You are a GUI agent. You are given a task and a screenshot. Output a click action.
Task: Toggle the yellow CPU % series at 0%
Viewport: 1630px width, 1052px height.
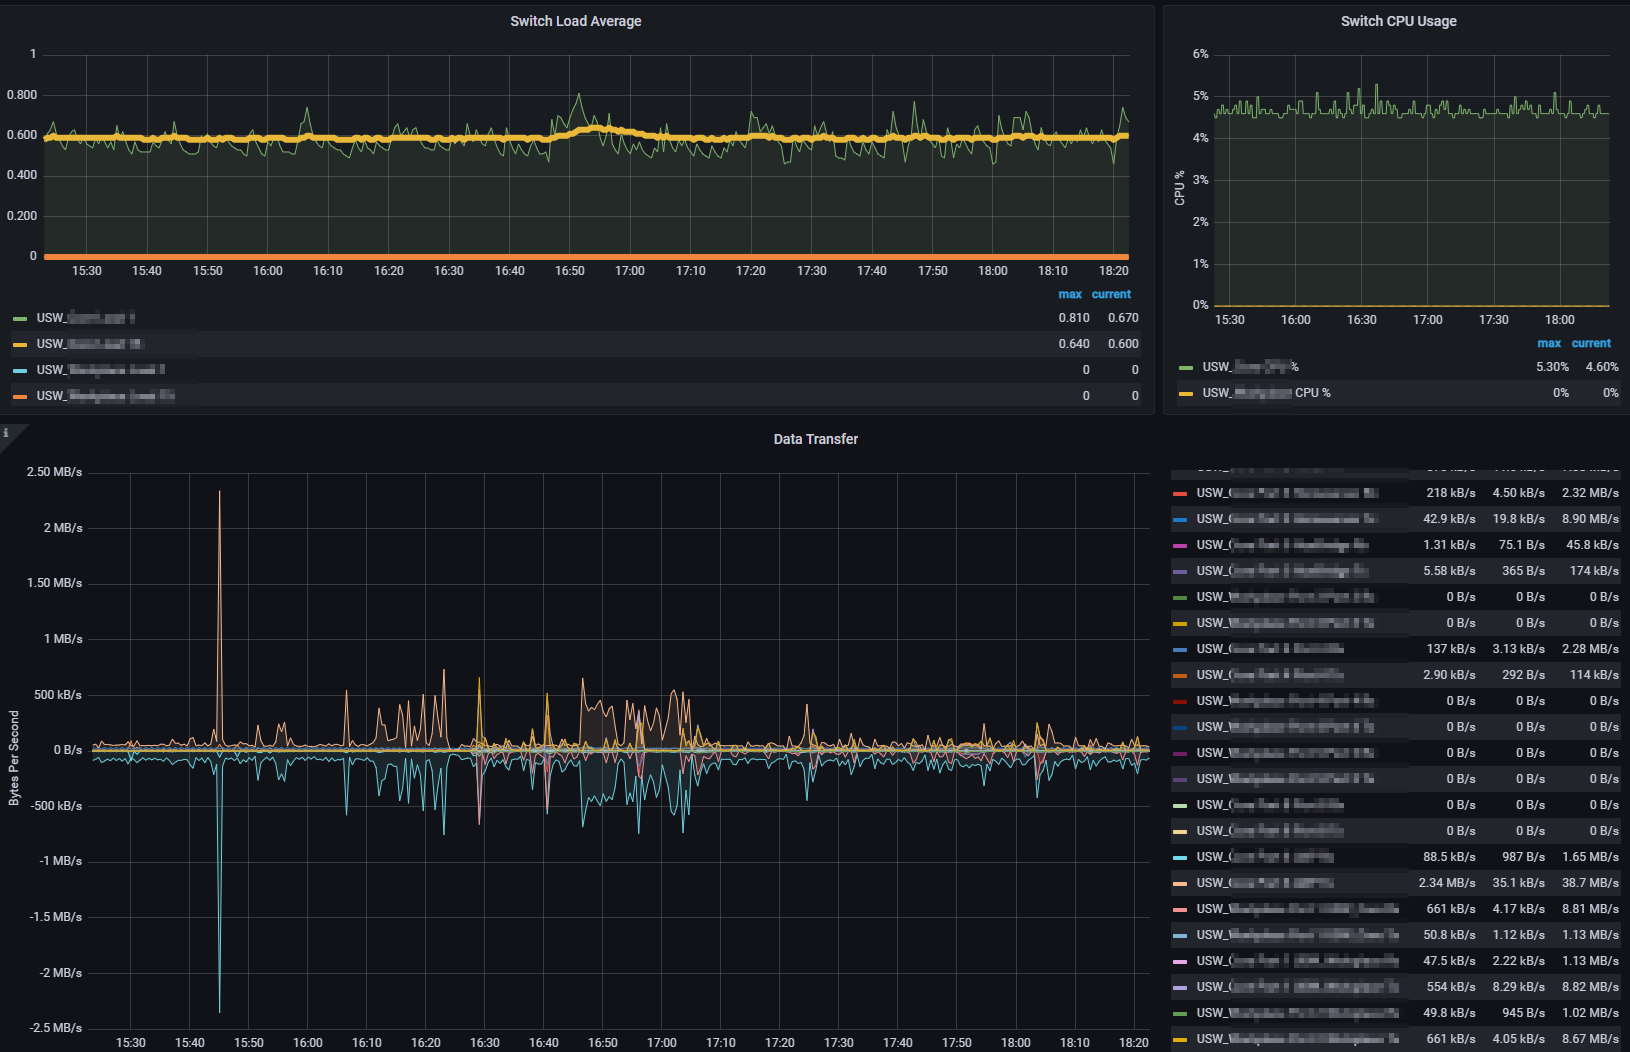(1265, 393)
